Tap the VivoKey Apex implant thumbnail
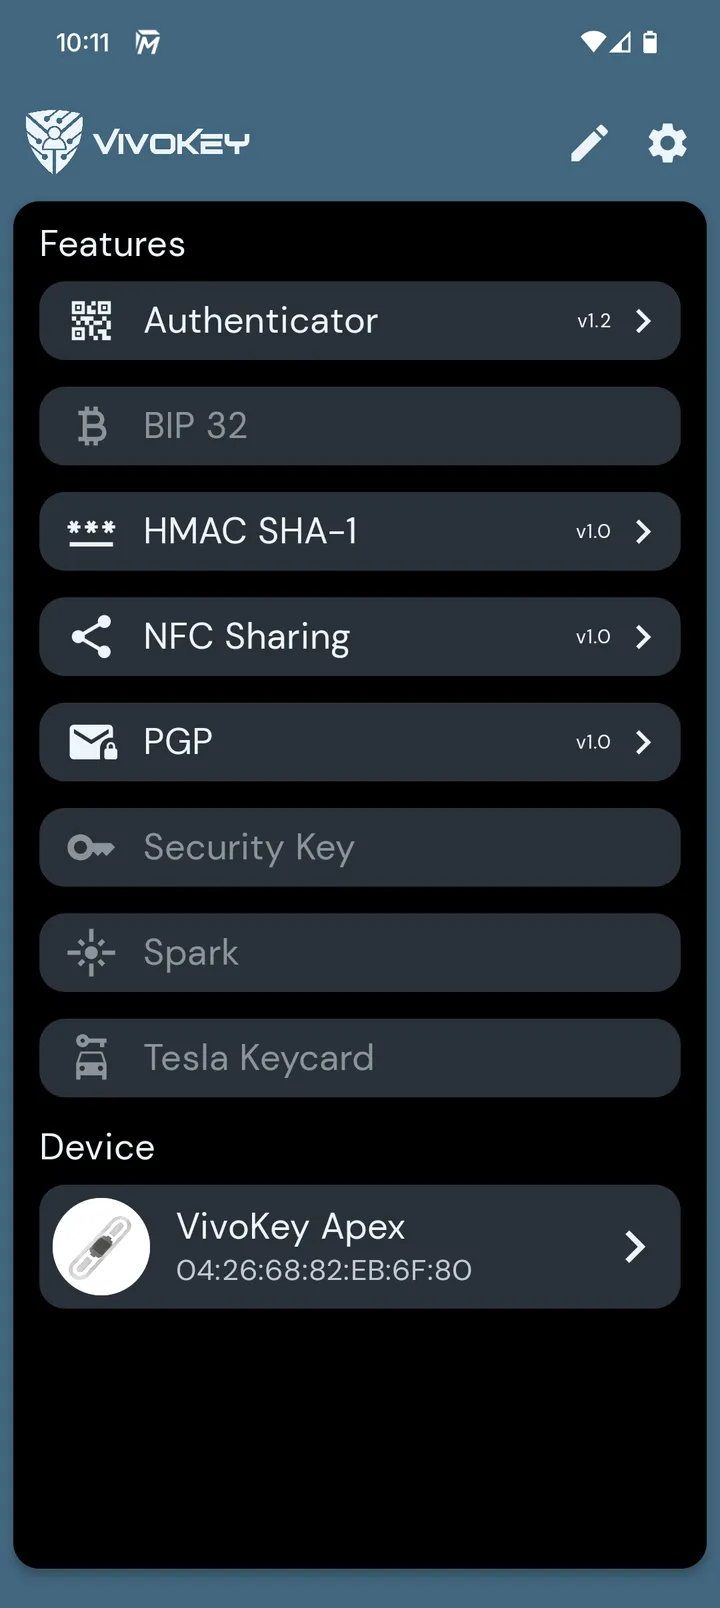 point(101,1247)
